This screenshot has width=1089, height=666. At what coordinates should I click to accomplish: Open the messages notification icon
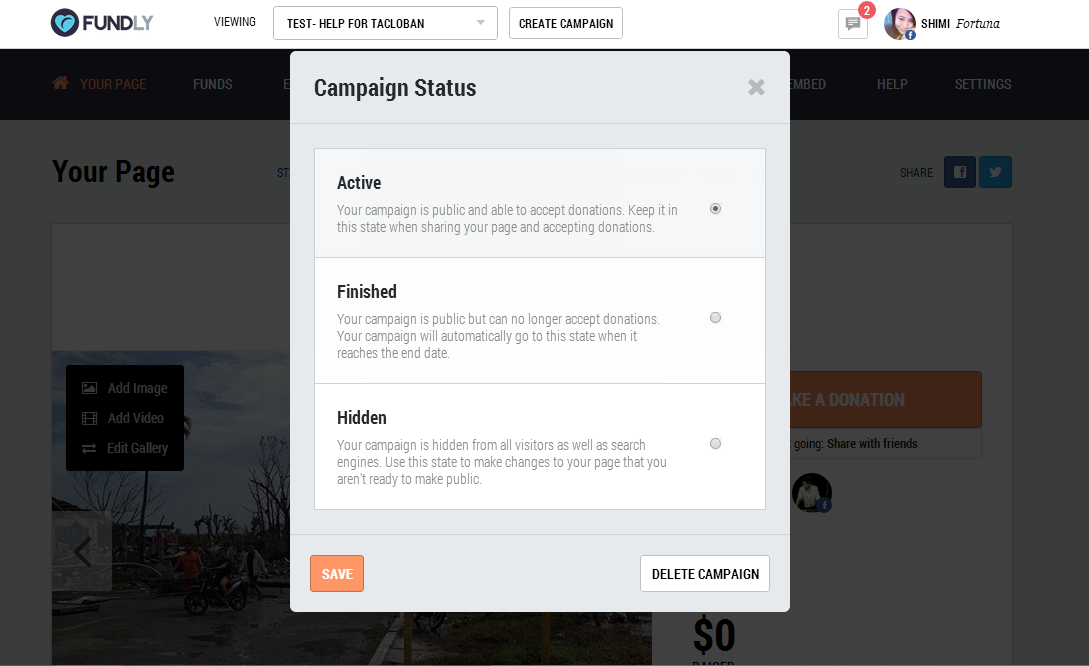coord(852,24)
